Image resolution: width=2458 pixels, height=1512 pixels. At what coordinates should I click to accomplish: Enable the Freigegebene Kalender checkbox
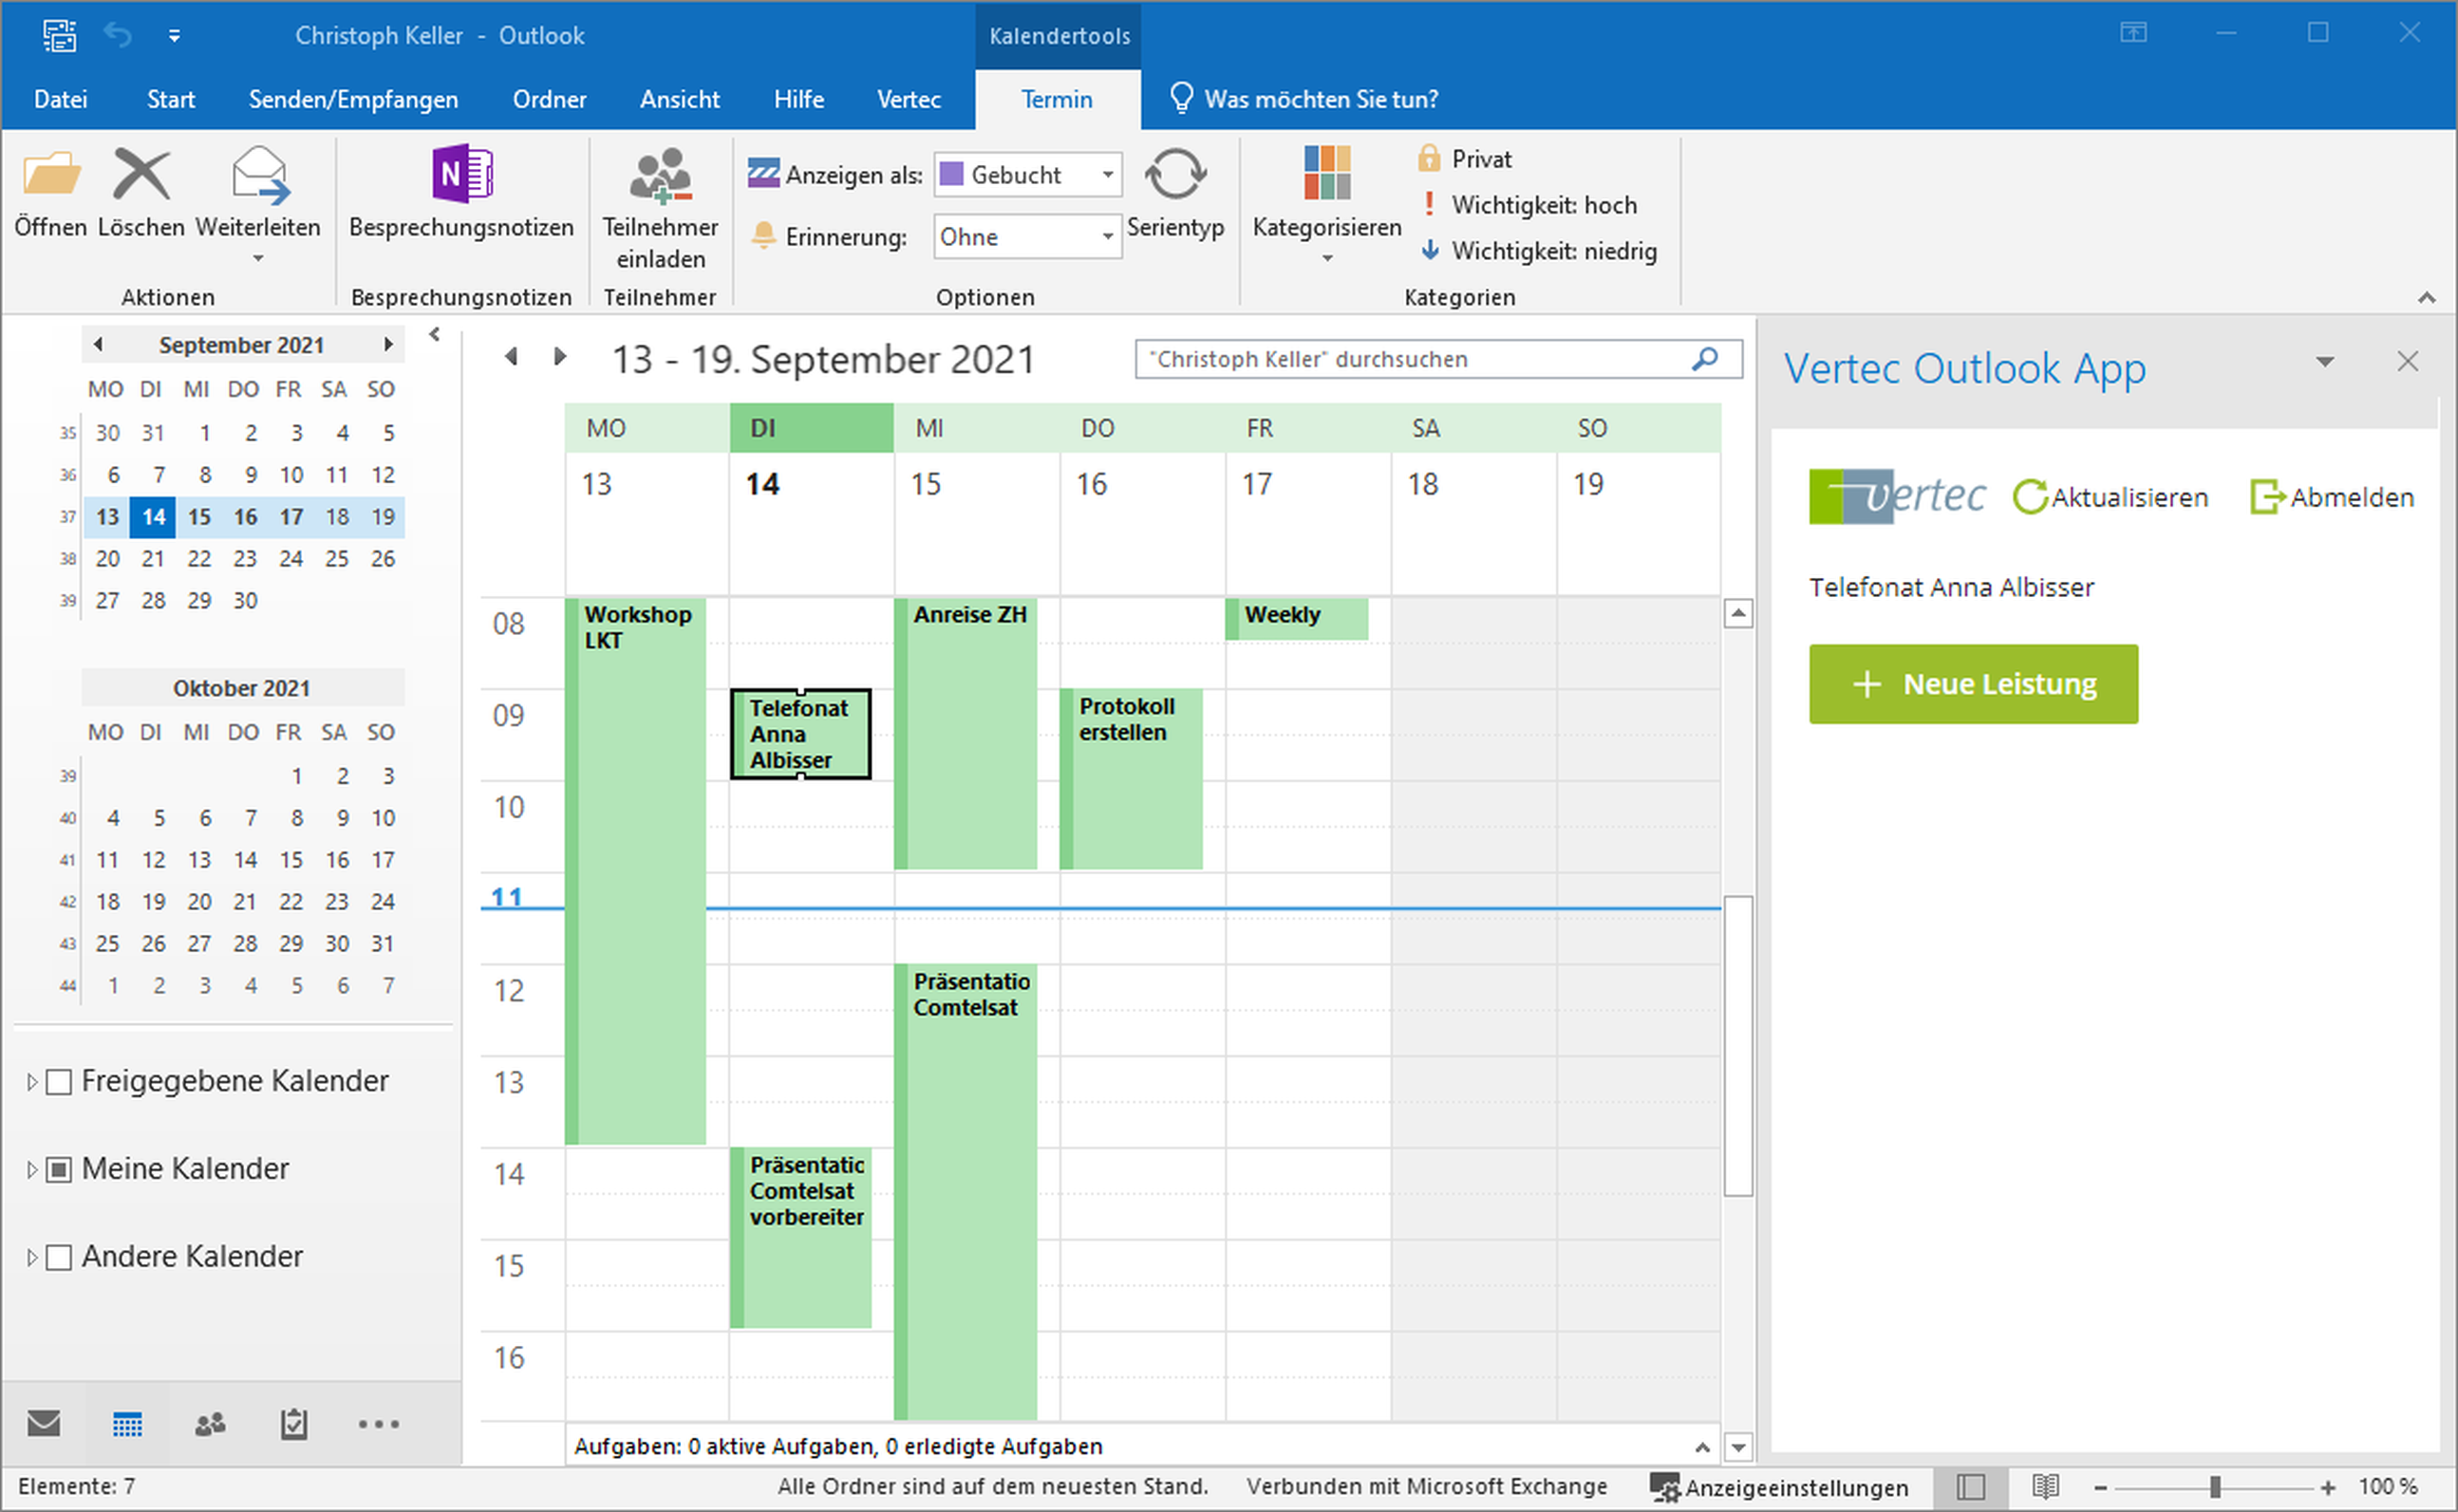(57, 1081)
